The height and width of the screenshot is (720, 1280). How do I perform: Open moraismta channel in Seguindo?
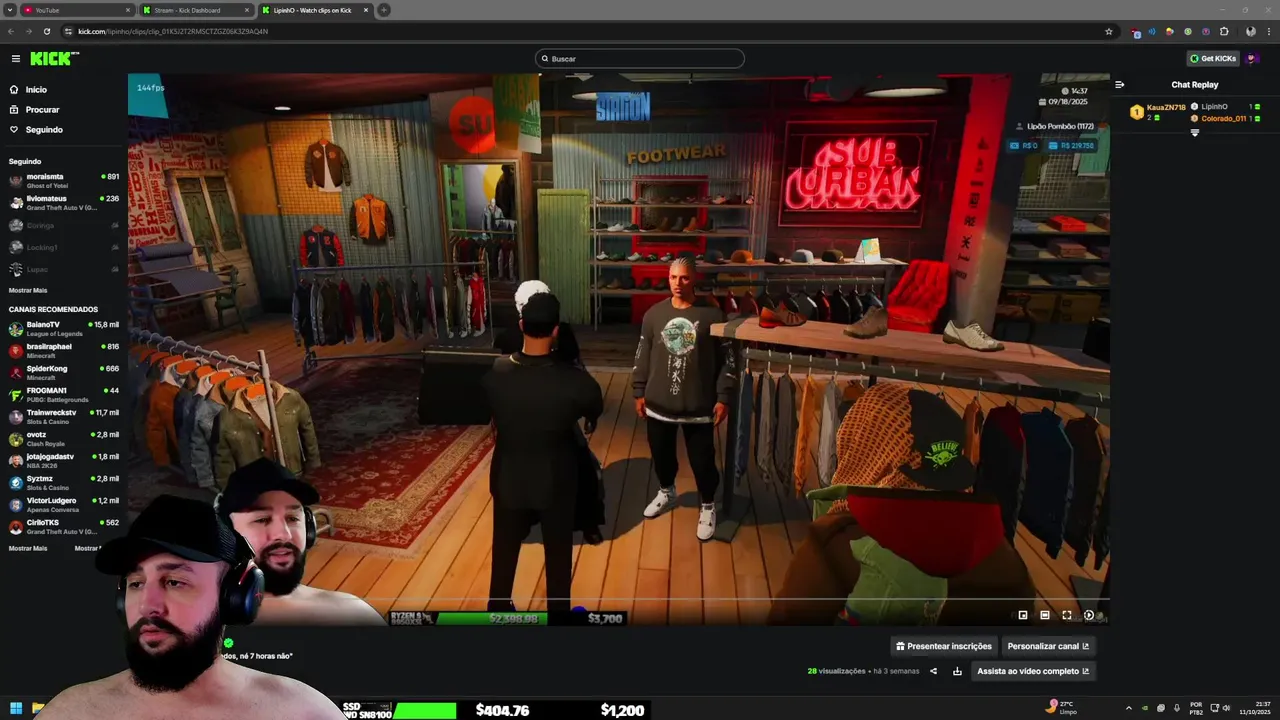pyautogui.click(x=64, y=180)
